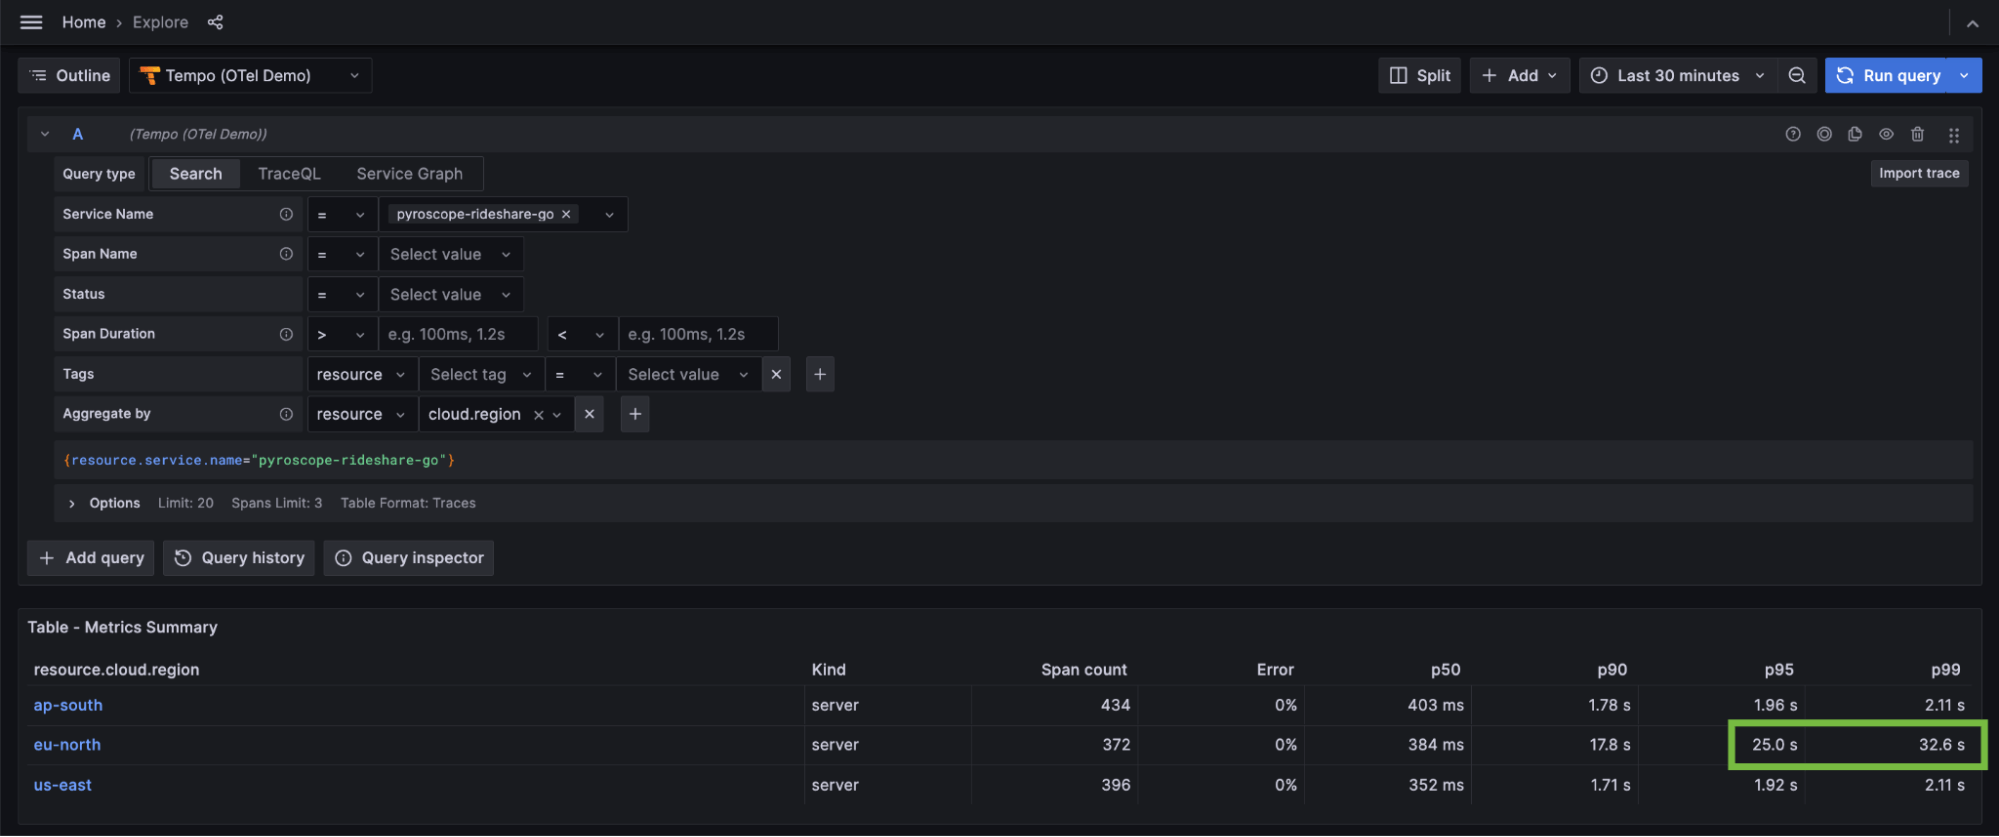
Task: Add another tag filter with plus icon
Action: [x=820, y=374]
